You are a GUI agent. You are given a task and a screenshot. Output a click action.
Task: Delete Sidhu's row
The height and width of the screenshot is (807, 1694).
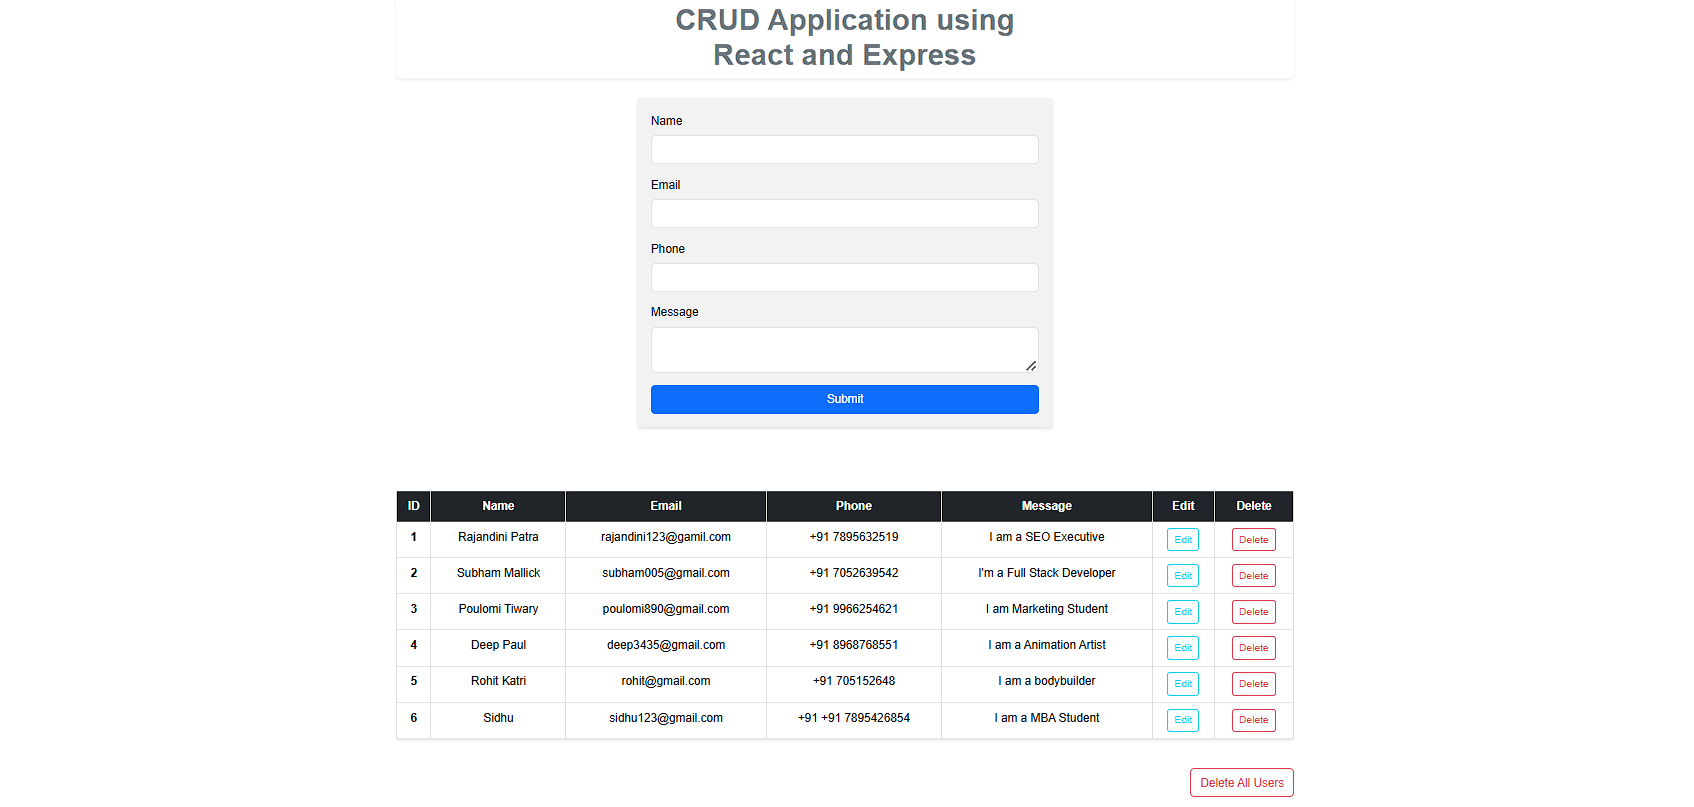tap(1253, 720)
